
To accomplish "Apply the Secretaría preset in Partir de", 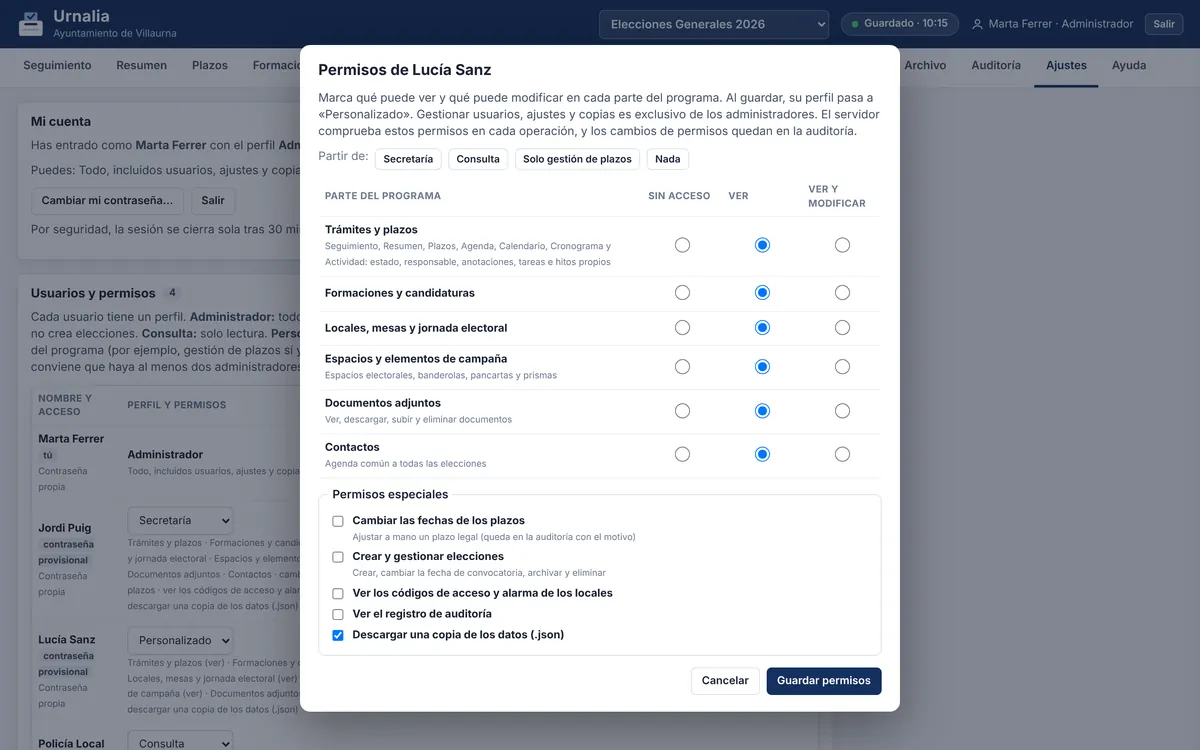I will tap(408, 159).
